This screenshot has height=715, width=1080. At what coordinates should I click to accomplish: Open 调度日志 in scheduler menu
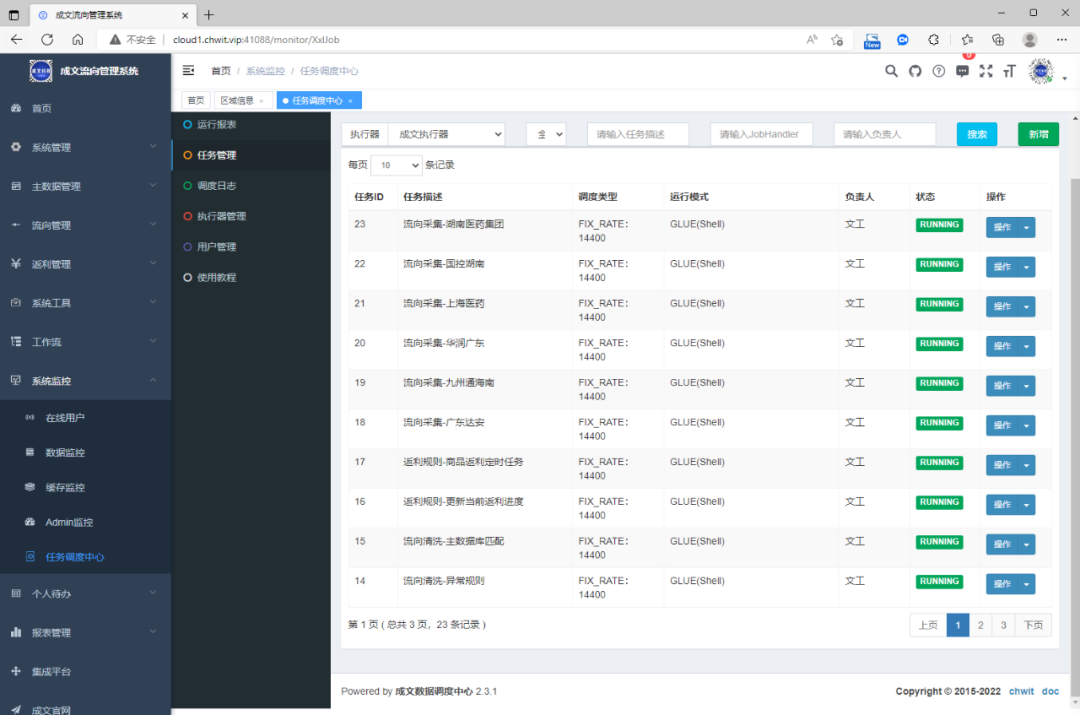coord(251,185)
